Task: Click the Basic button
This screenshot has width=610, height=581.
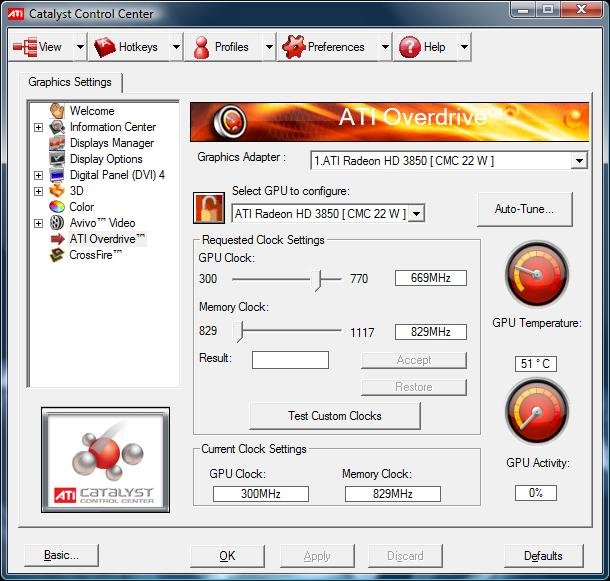Action: (x=61, y=555)
